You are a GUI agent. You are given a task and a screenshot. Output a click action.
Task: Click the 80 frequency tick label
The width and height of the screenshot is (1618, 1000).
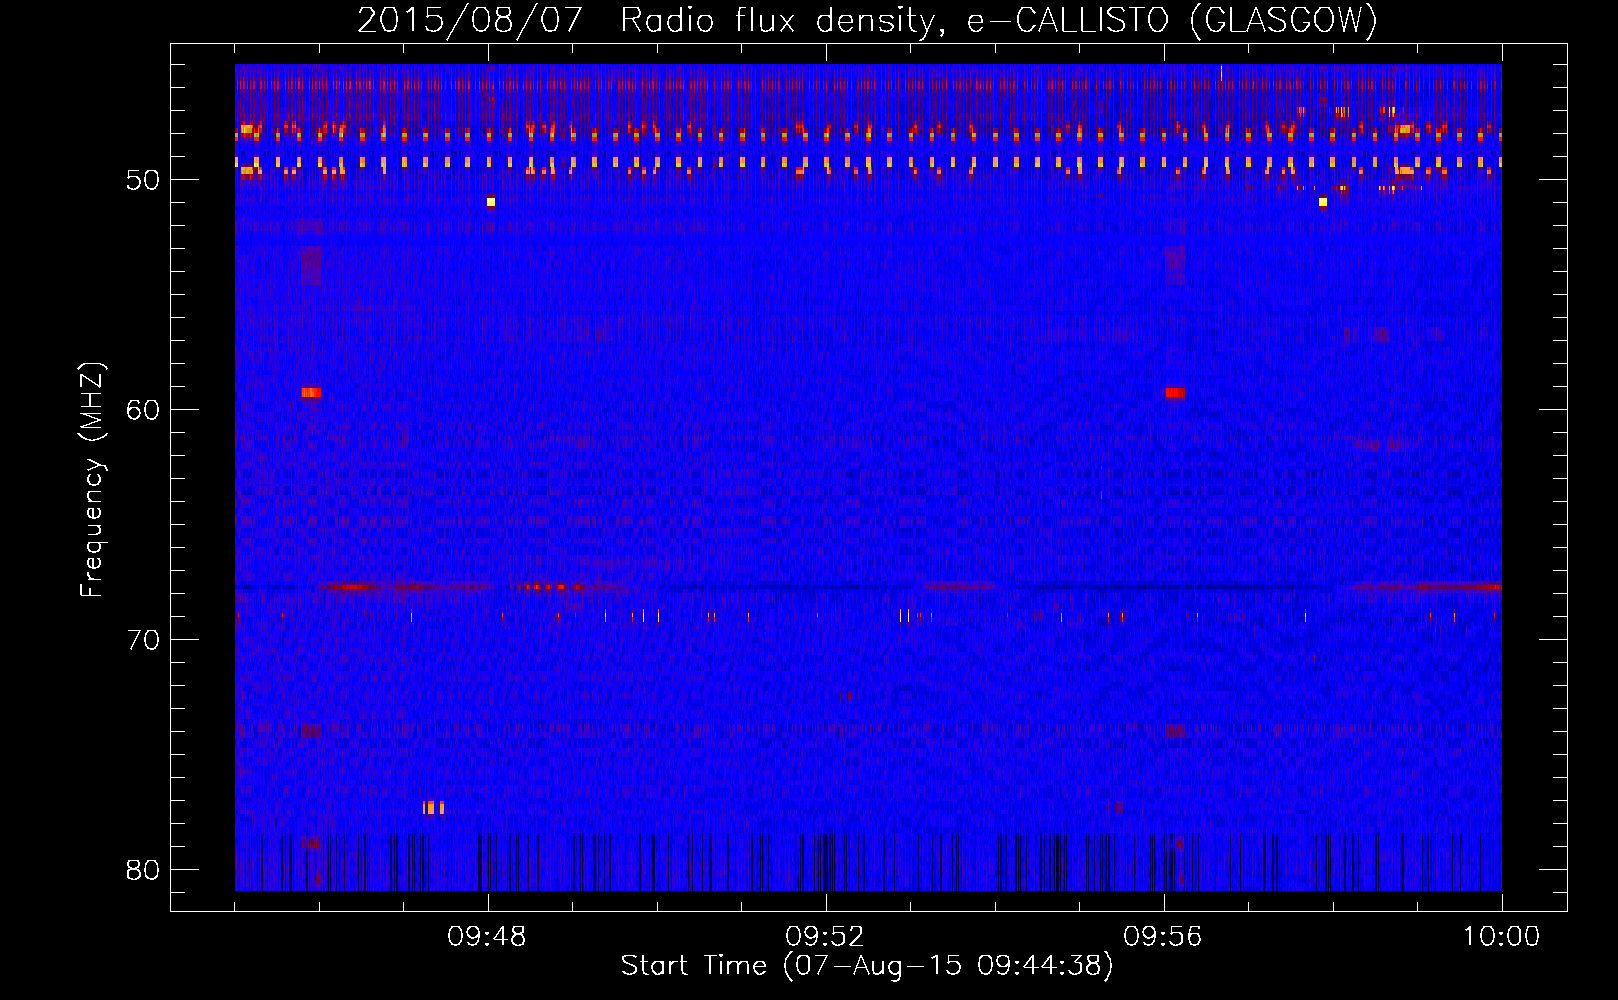[143, 870]
